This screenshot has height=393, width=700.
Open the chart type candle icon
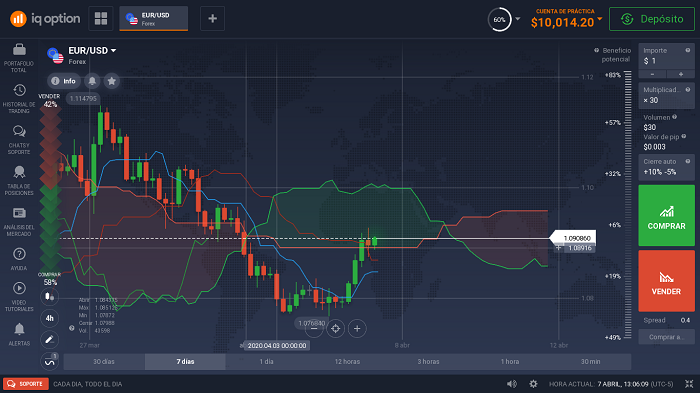50,297
